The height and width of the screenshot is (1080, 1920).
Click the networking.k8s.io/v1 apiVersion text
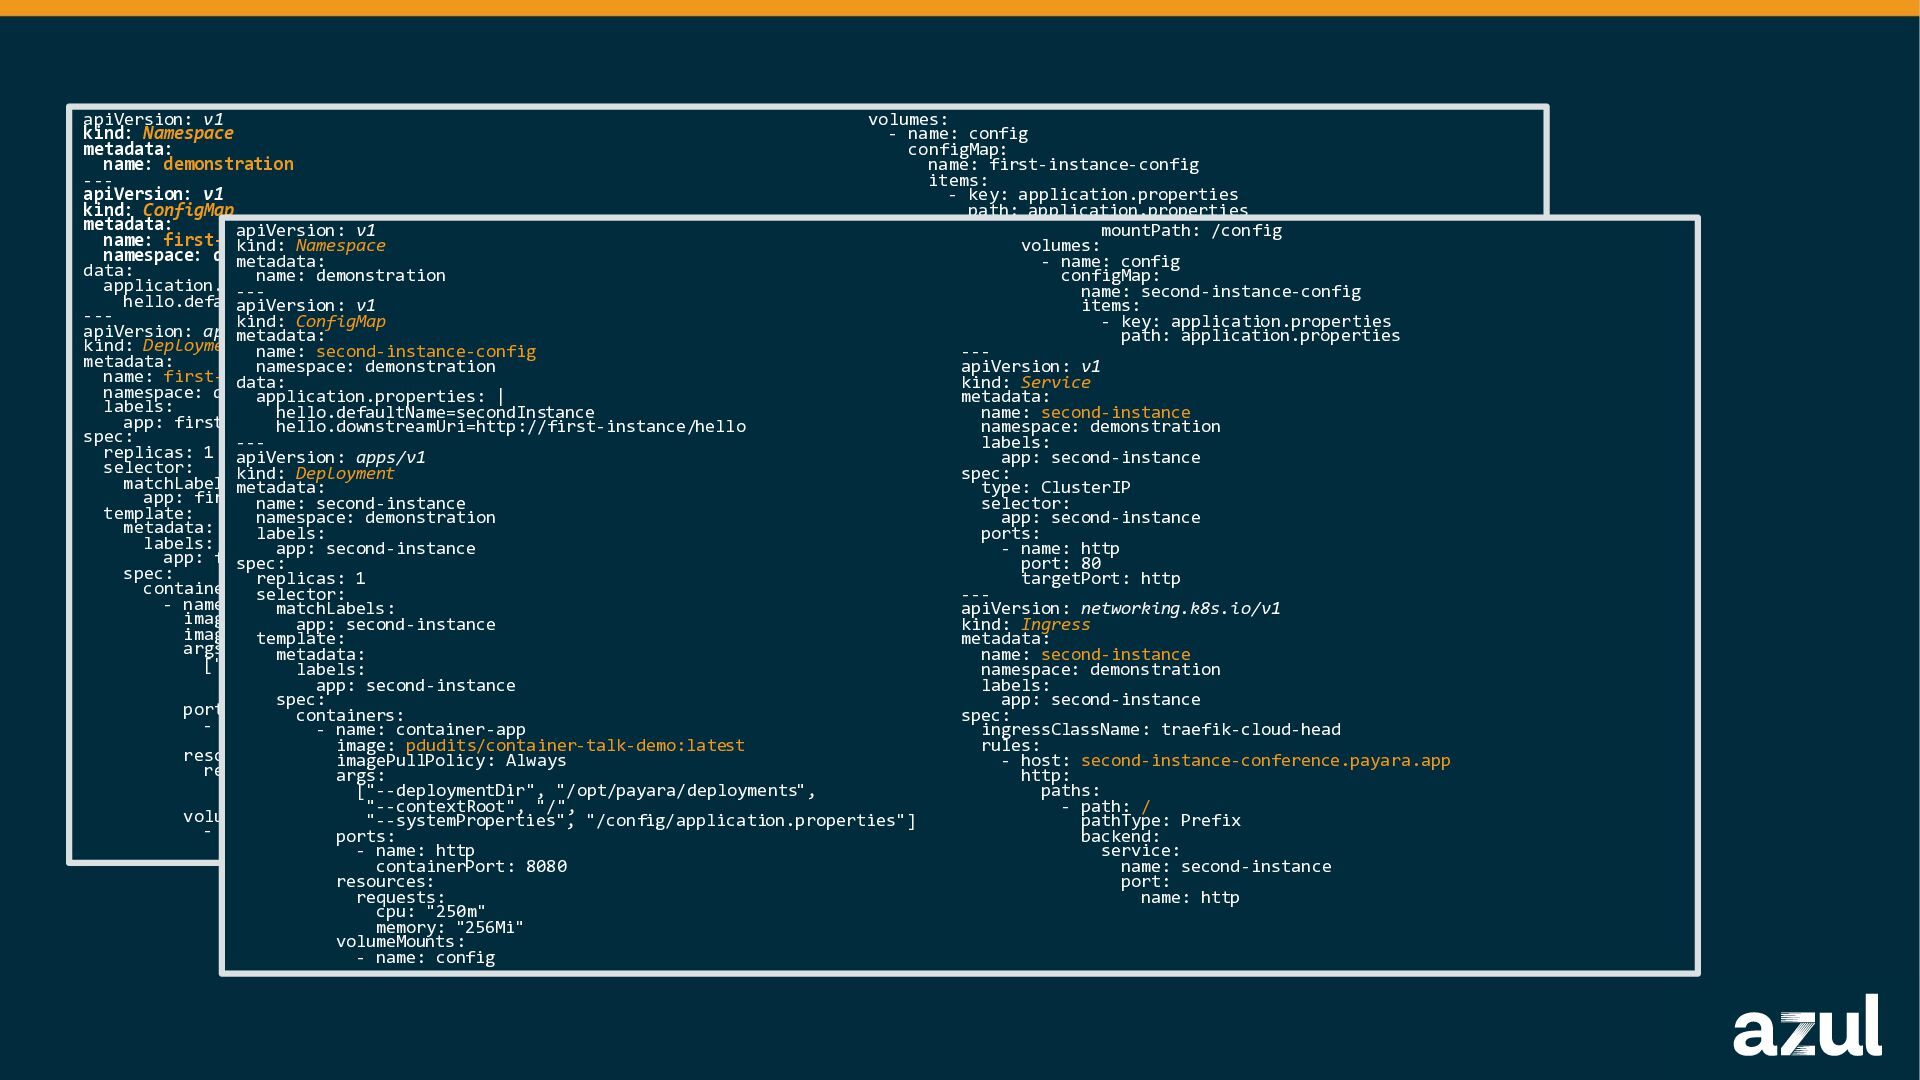pos(1179,609)
